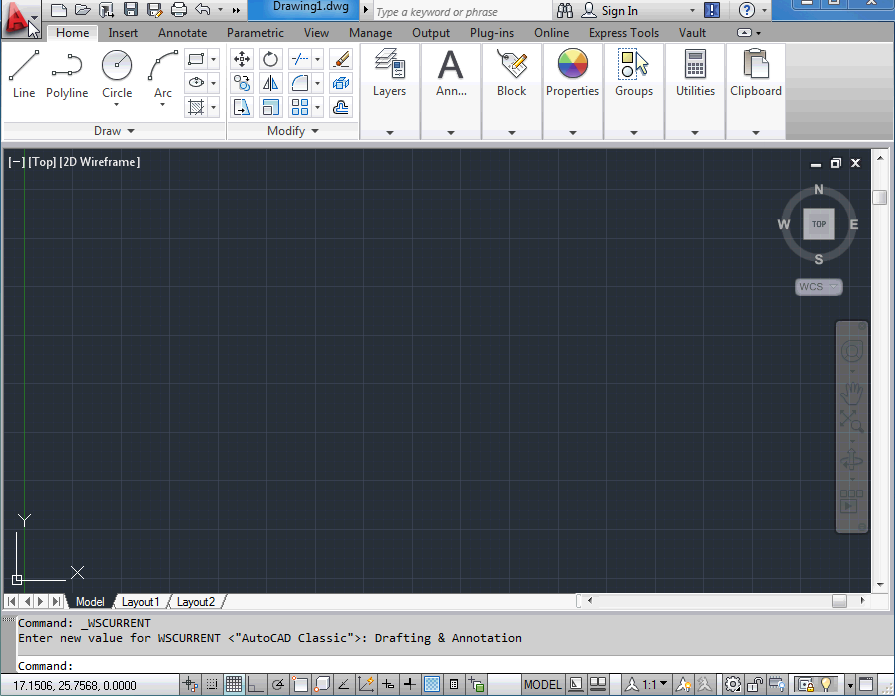895x696 pixels.
Task: Enable Ortho Mode in status bar
Action: coord(255,684)
